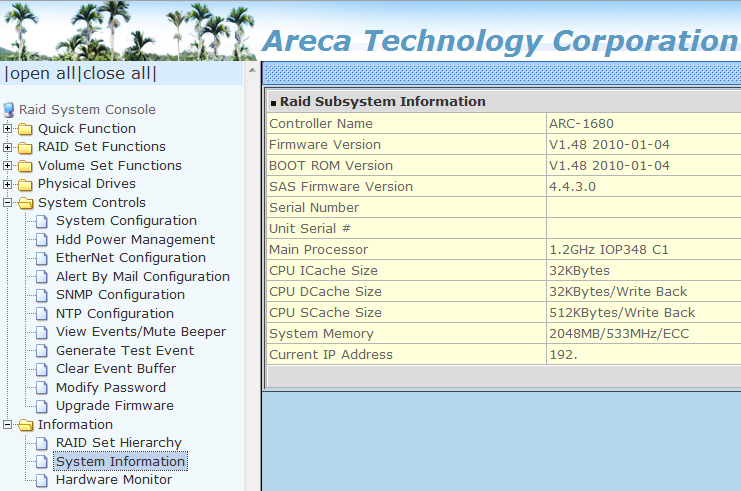This screenshot has height=491, width=741.
Task: Click the Physical Drives folder icon
Action: coord(26,184)
